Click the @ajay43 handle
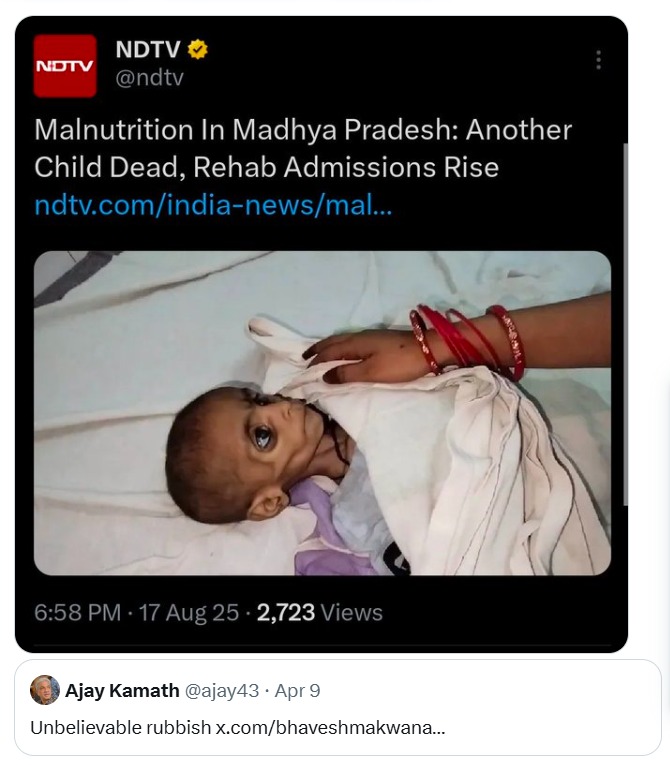 coord(223,691)
